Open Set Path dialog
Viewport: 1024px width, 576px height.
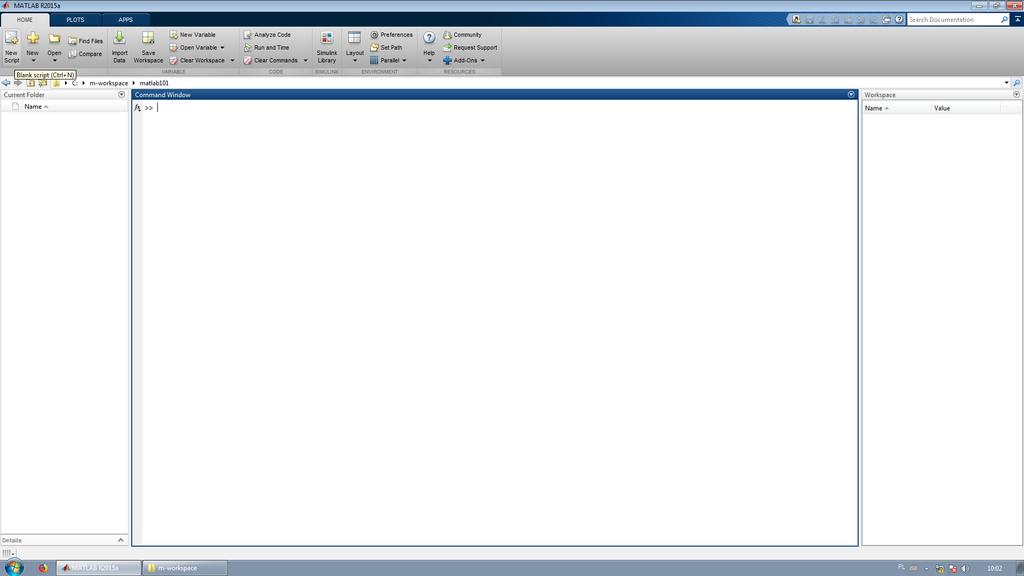click(386, 48)
